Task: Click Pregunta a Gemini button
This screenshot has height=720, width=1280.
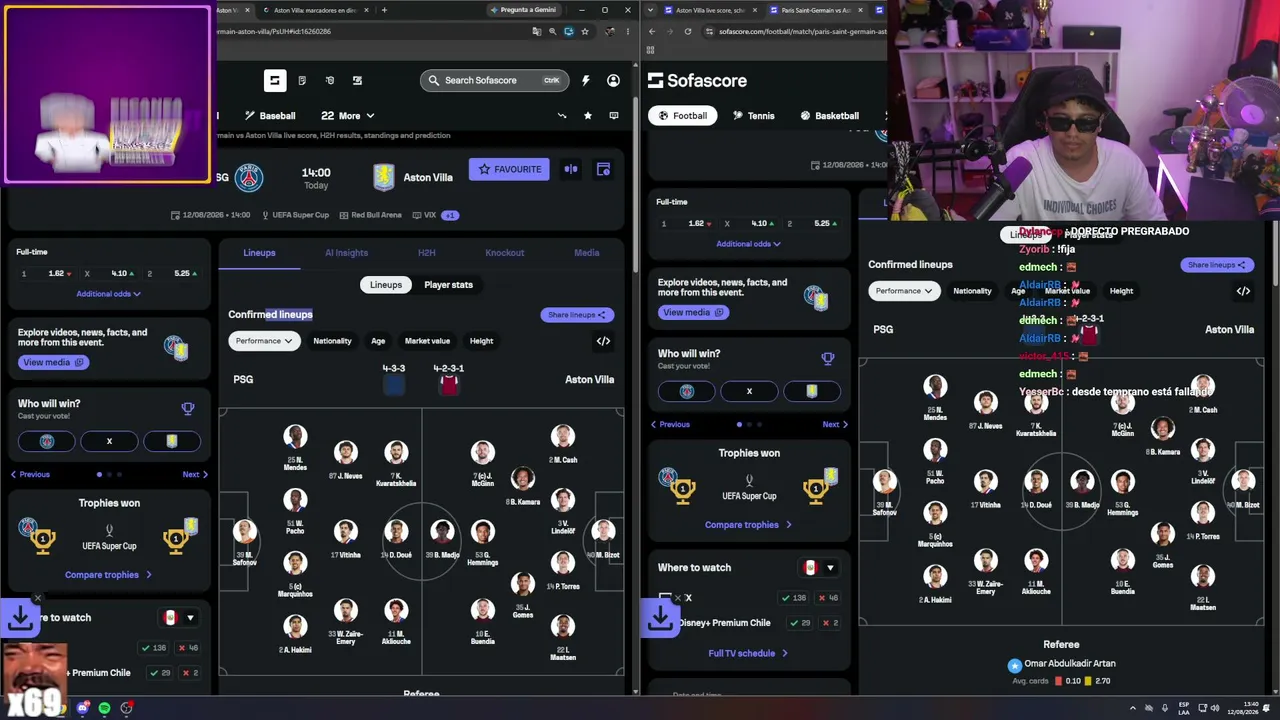Action: tap(522, 10)
